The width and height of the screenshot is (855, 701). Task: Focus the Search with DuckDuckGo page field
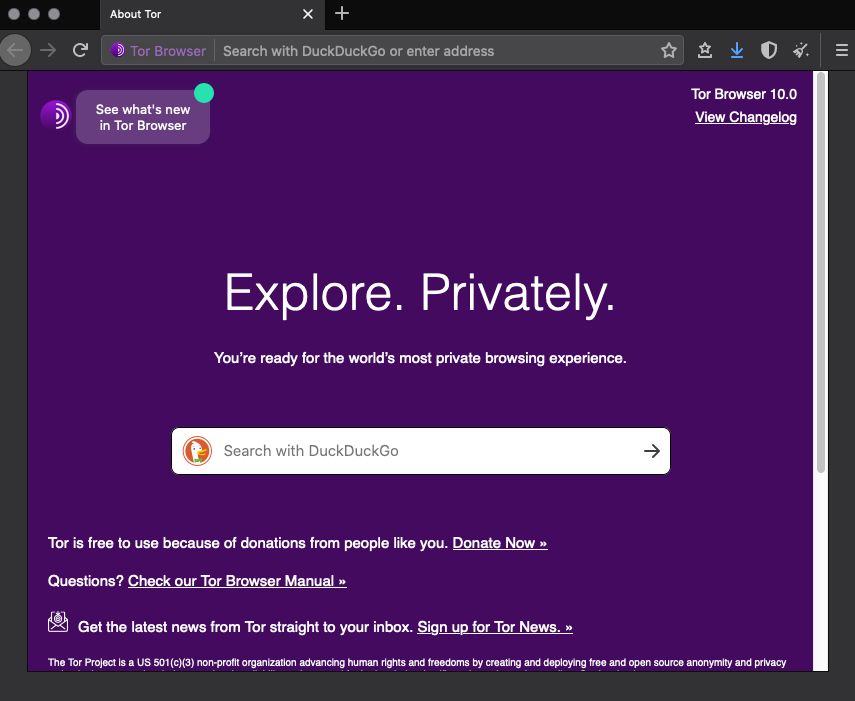coord(420,451)
